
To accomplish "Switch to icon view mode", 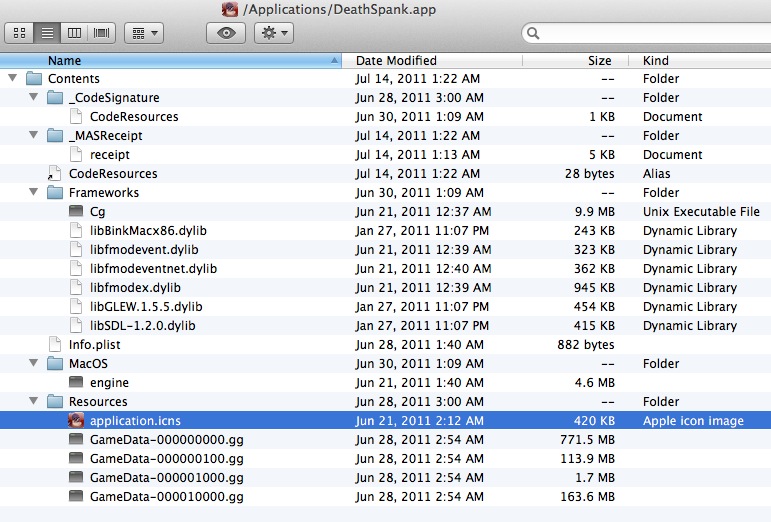I will pos(19,33).
